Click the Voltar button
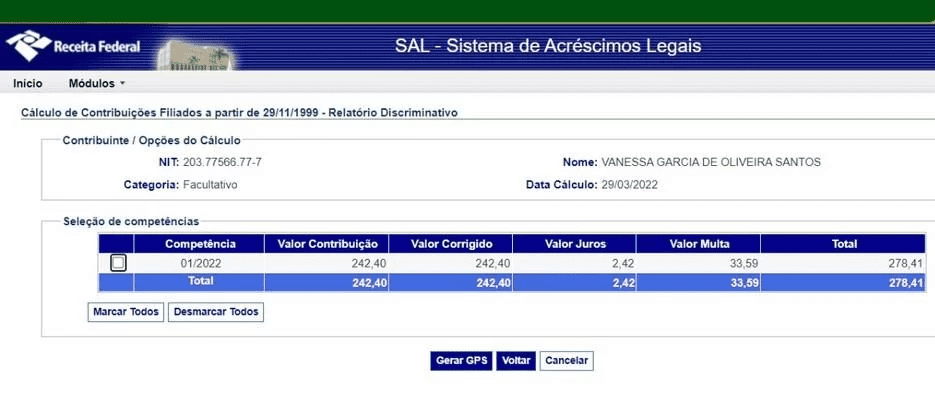Screen dimensions: 935x393 pos(516,360)
